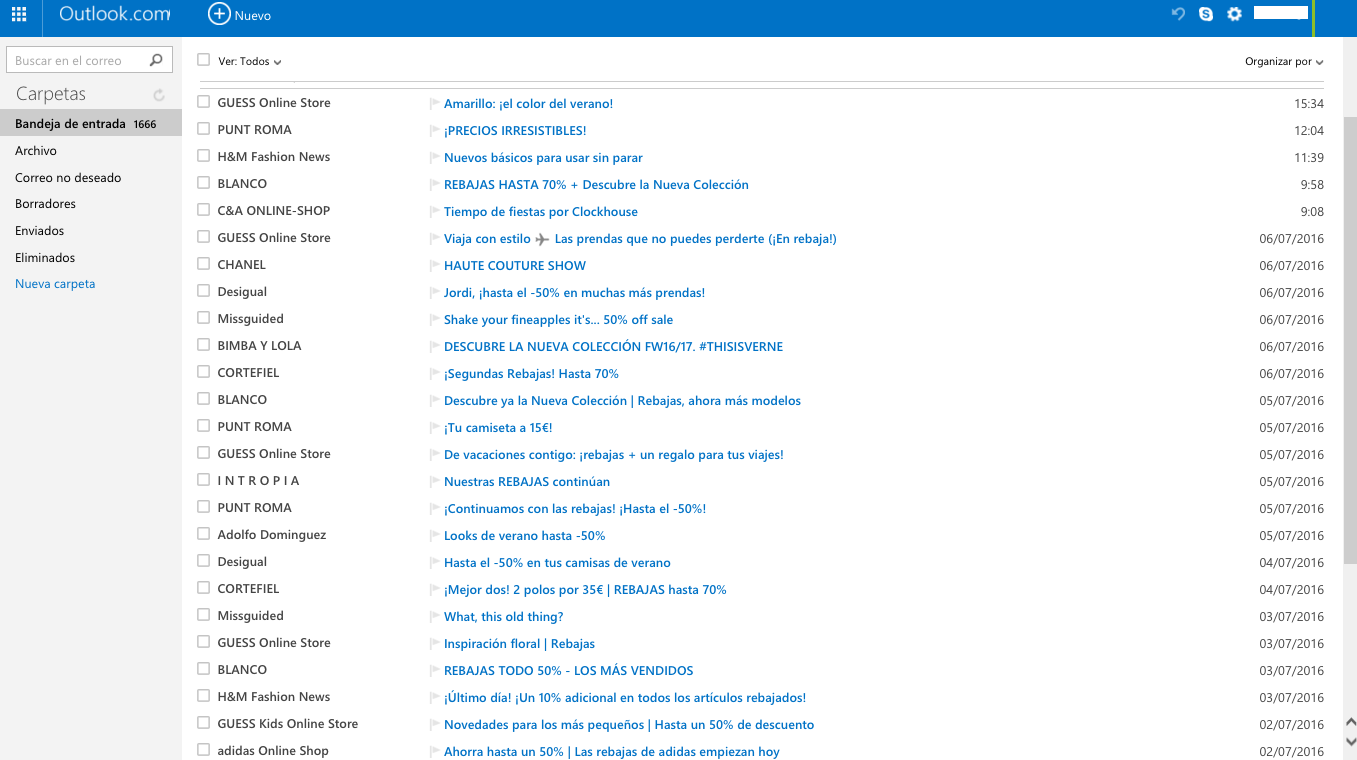This screenshot has width=1357, height=760.
Task: Expand the Organizar por dropdown
Action: pos(1284,61)
